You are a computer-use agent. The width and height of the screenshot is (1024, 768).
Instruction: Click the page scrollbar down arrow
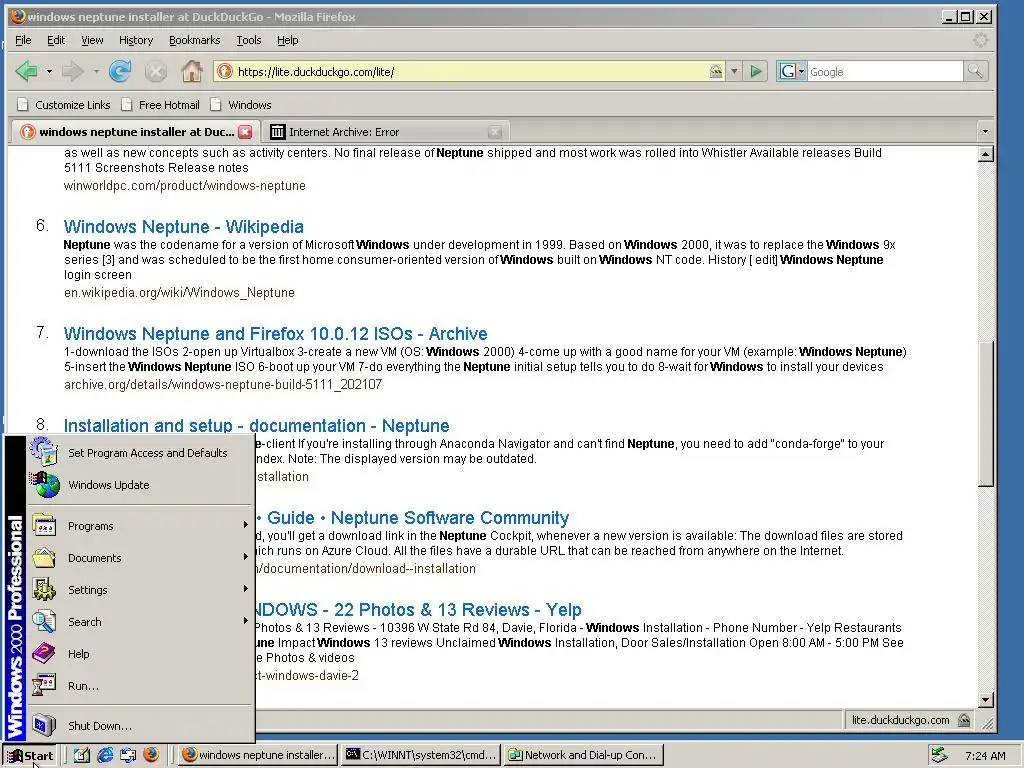coord(985,700)
